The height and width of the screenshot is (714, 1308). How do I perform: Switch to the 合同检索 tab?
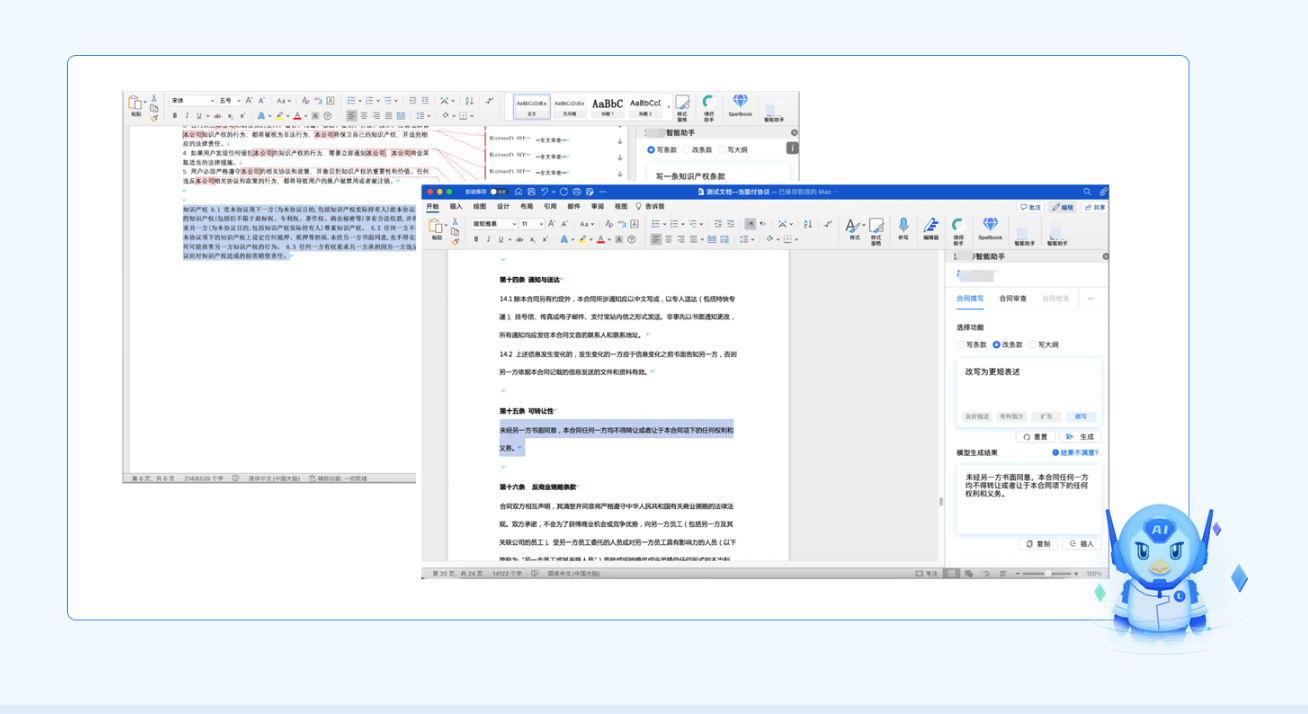(1056, 298)
